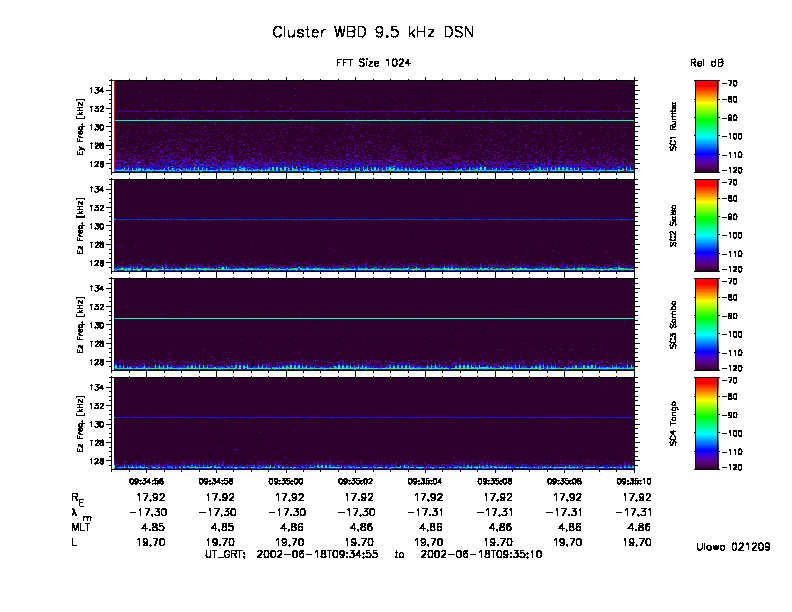Click the "SC1 Rumba" spacecraft label
This screenshot has width=792, height=612.
pos(674,126)
